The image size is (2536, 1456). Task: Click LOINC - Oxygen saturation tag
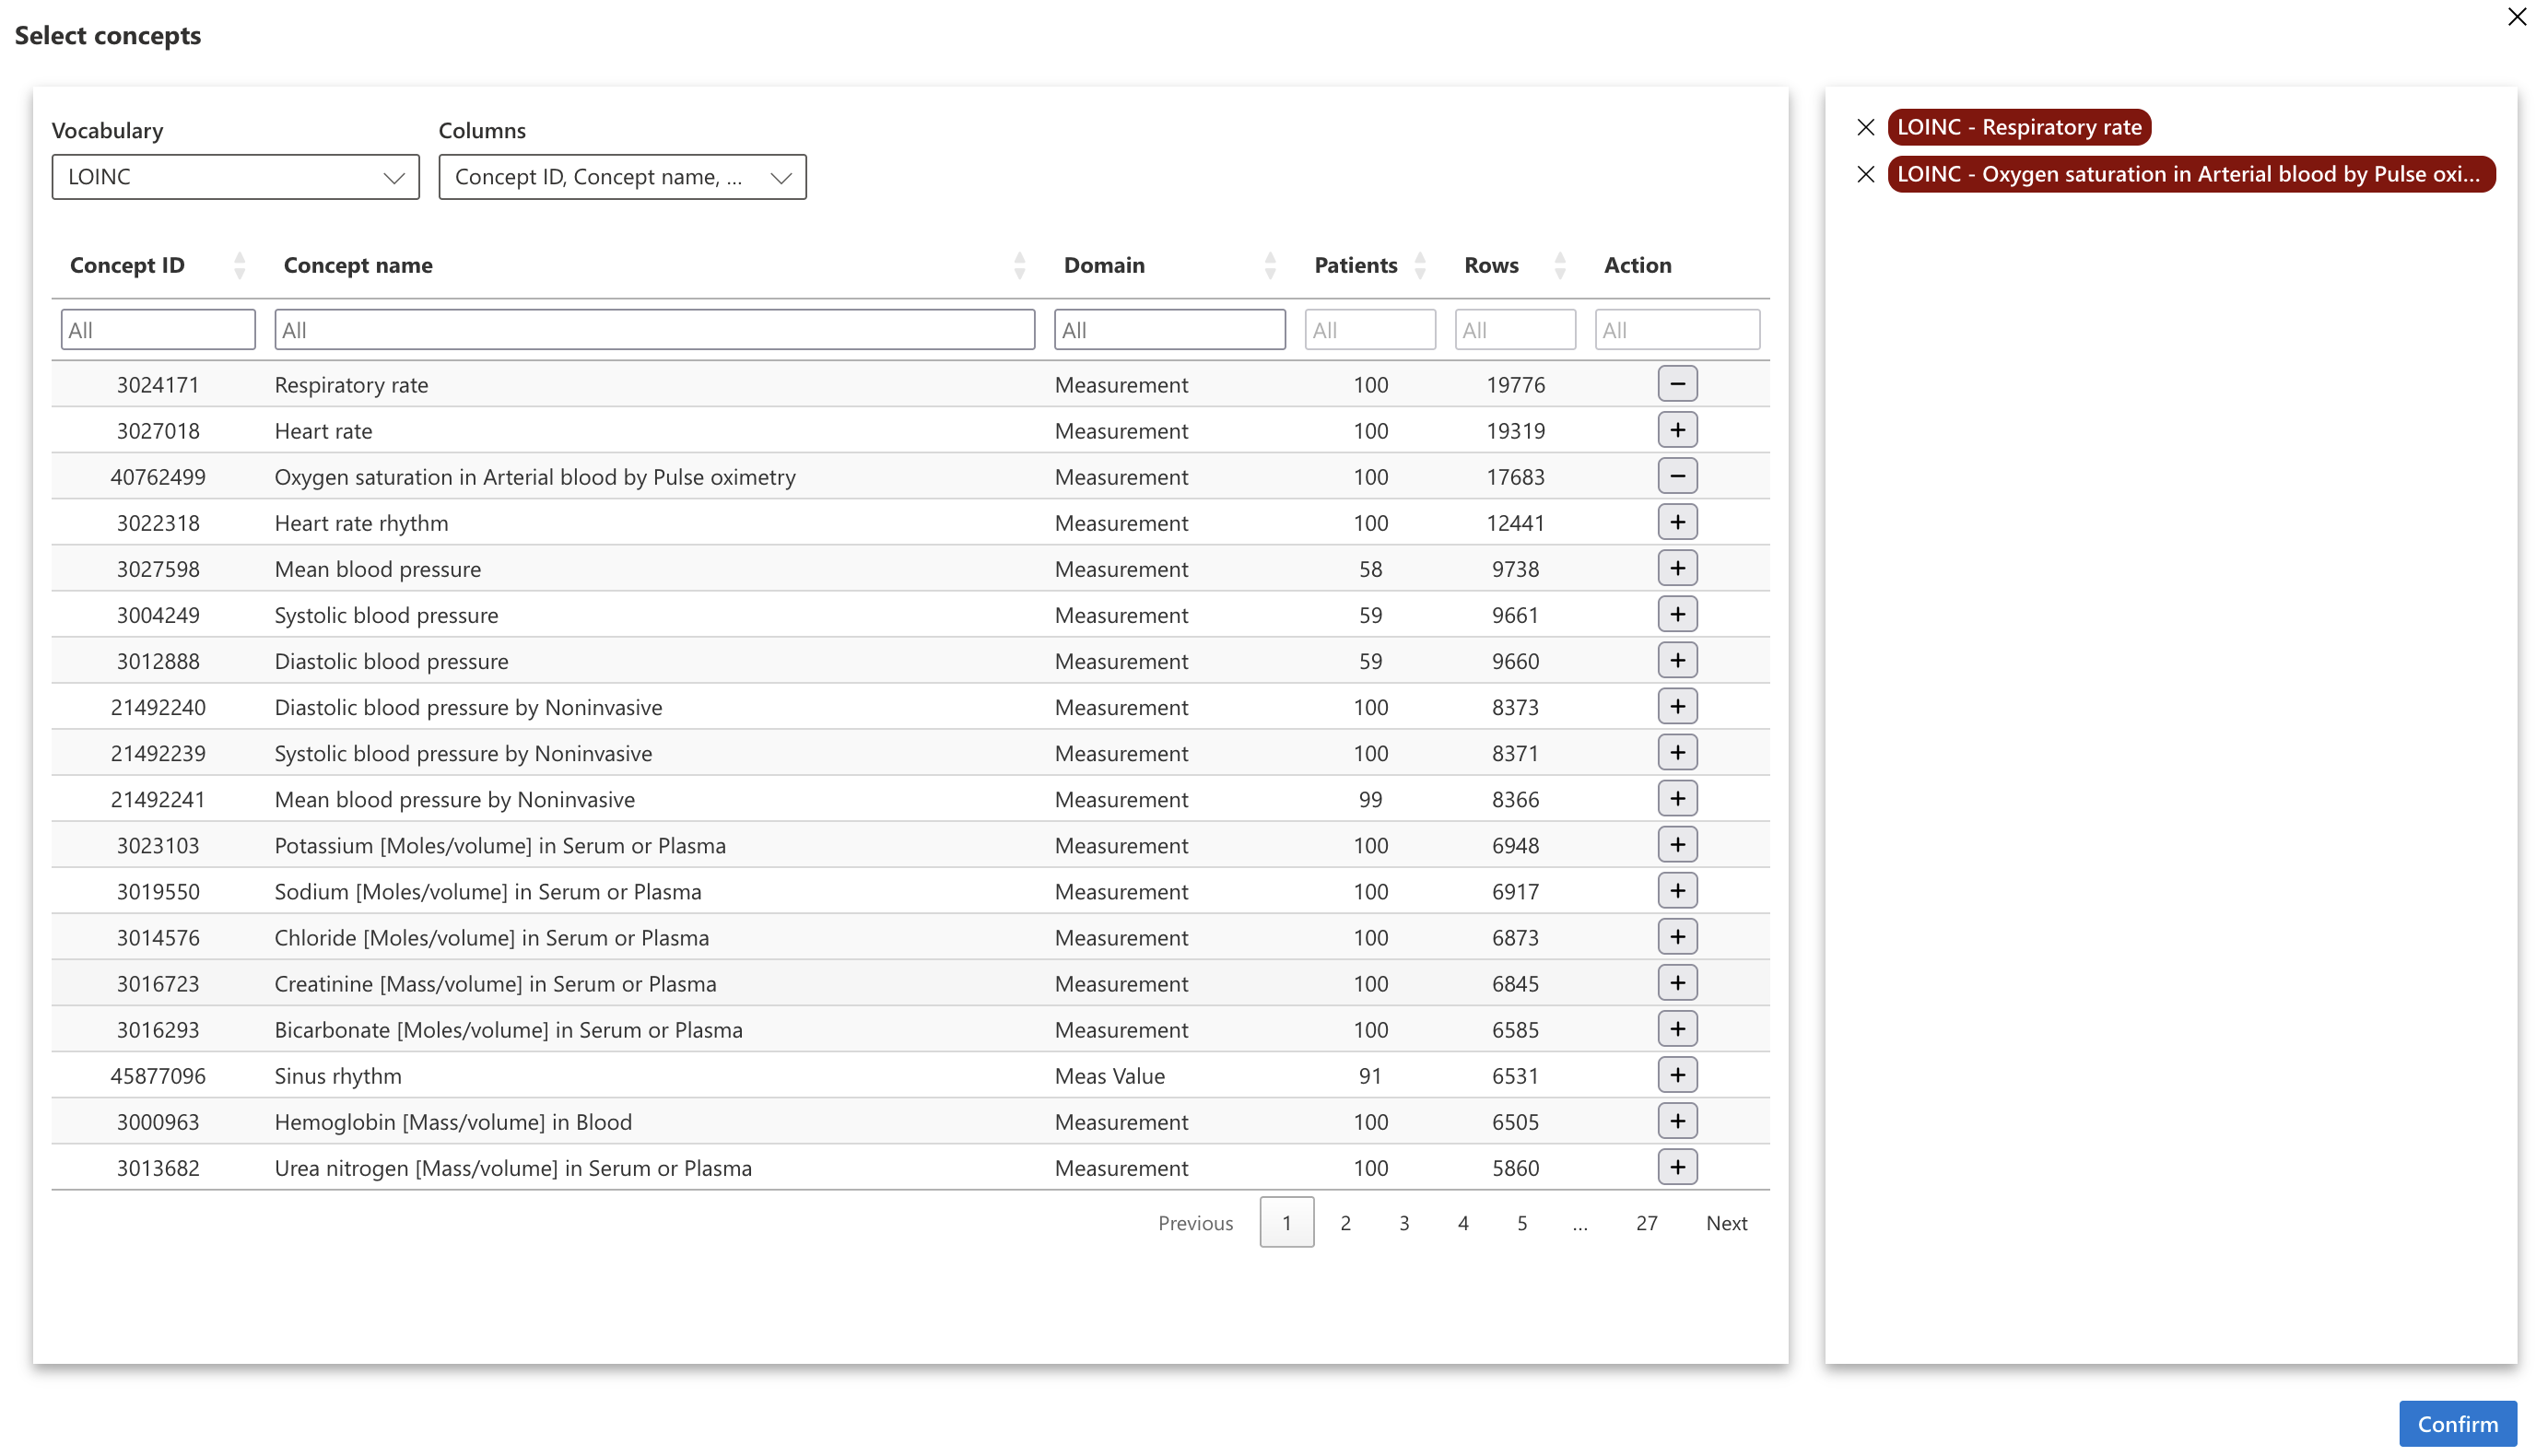click(2190, 174)
